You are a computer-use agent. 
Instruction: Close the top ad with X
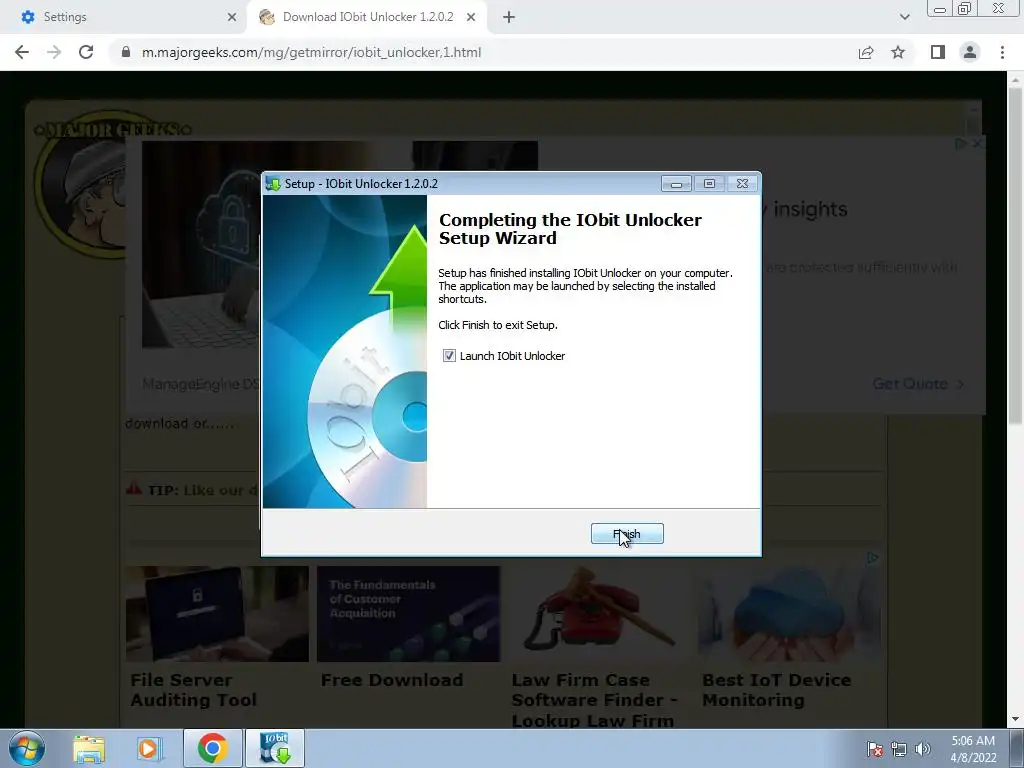[x=978, y=143]
